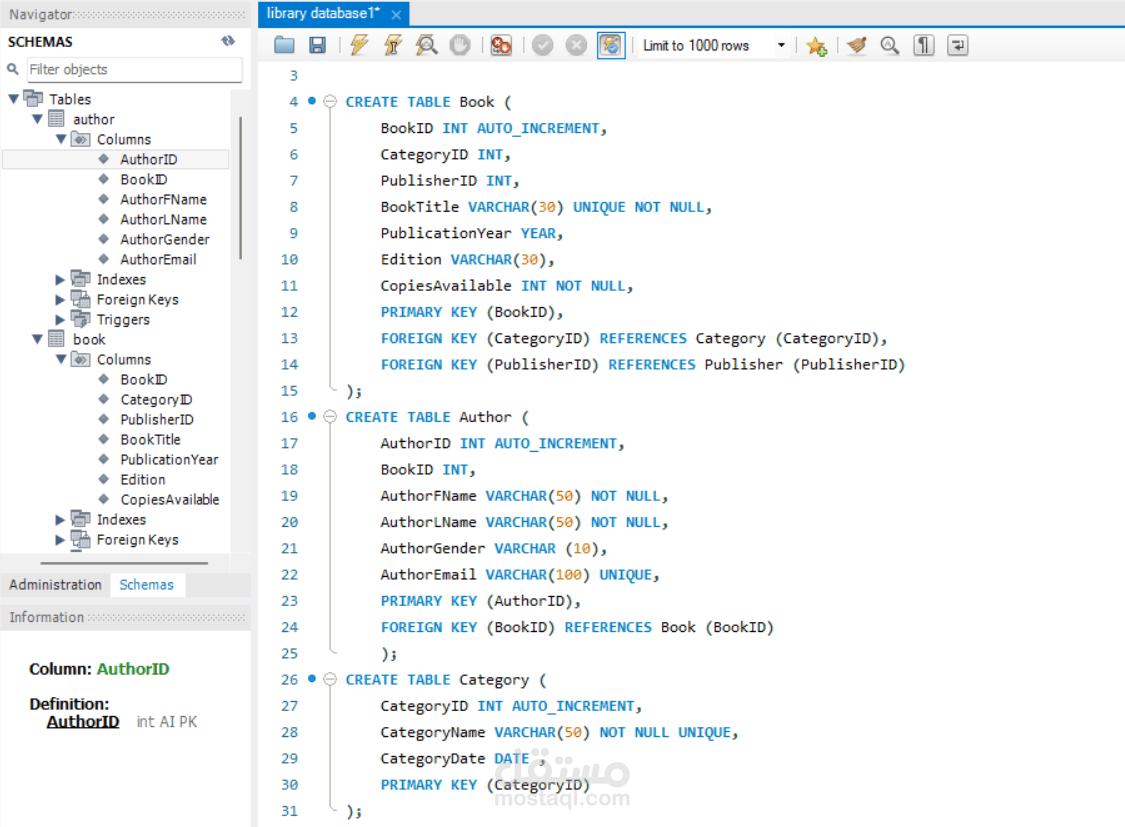Image resolution: width=1125 pixels, height=827 pixels.
Task: Select the Edition column under book
Action: (x=143, y=480)
